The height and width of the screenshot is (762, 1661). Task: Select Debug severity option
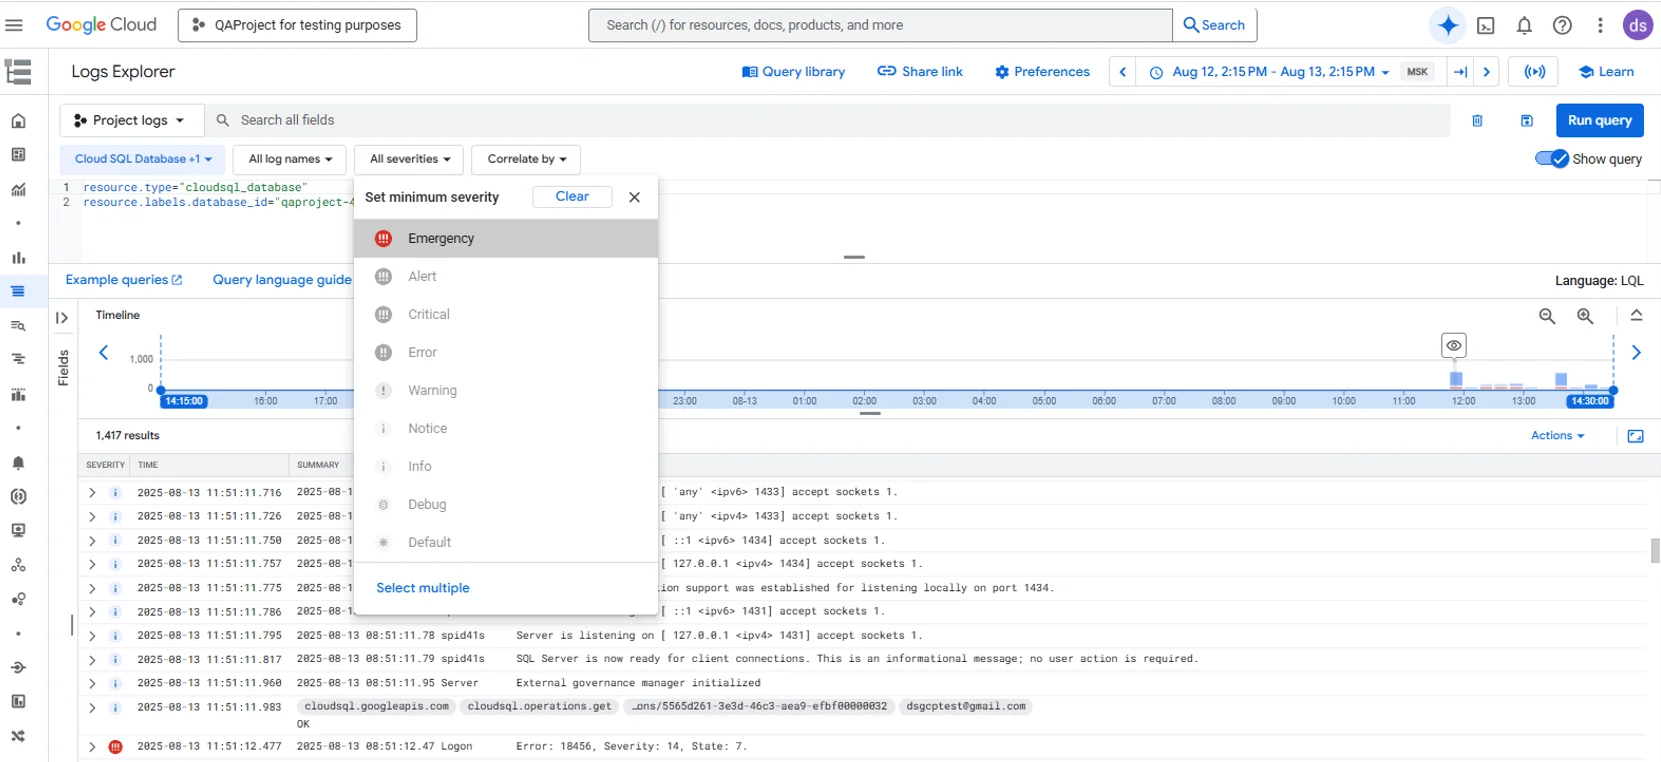506,505
